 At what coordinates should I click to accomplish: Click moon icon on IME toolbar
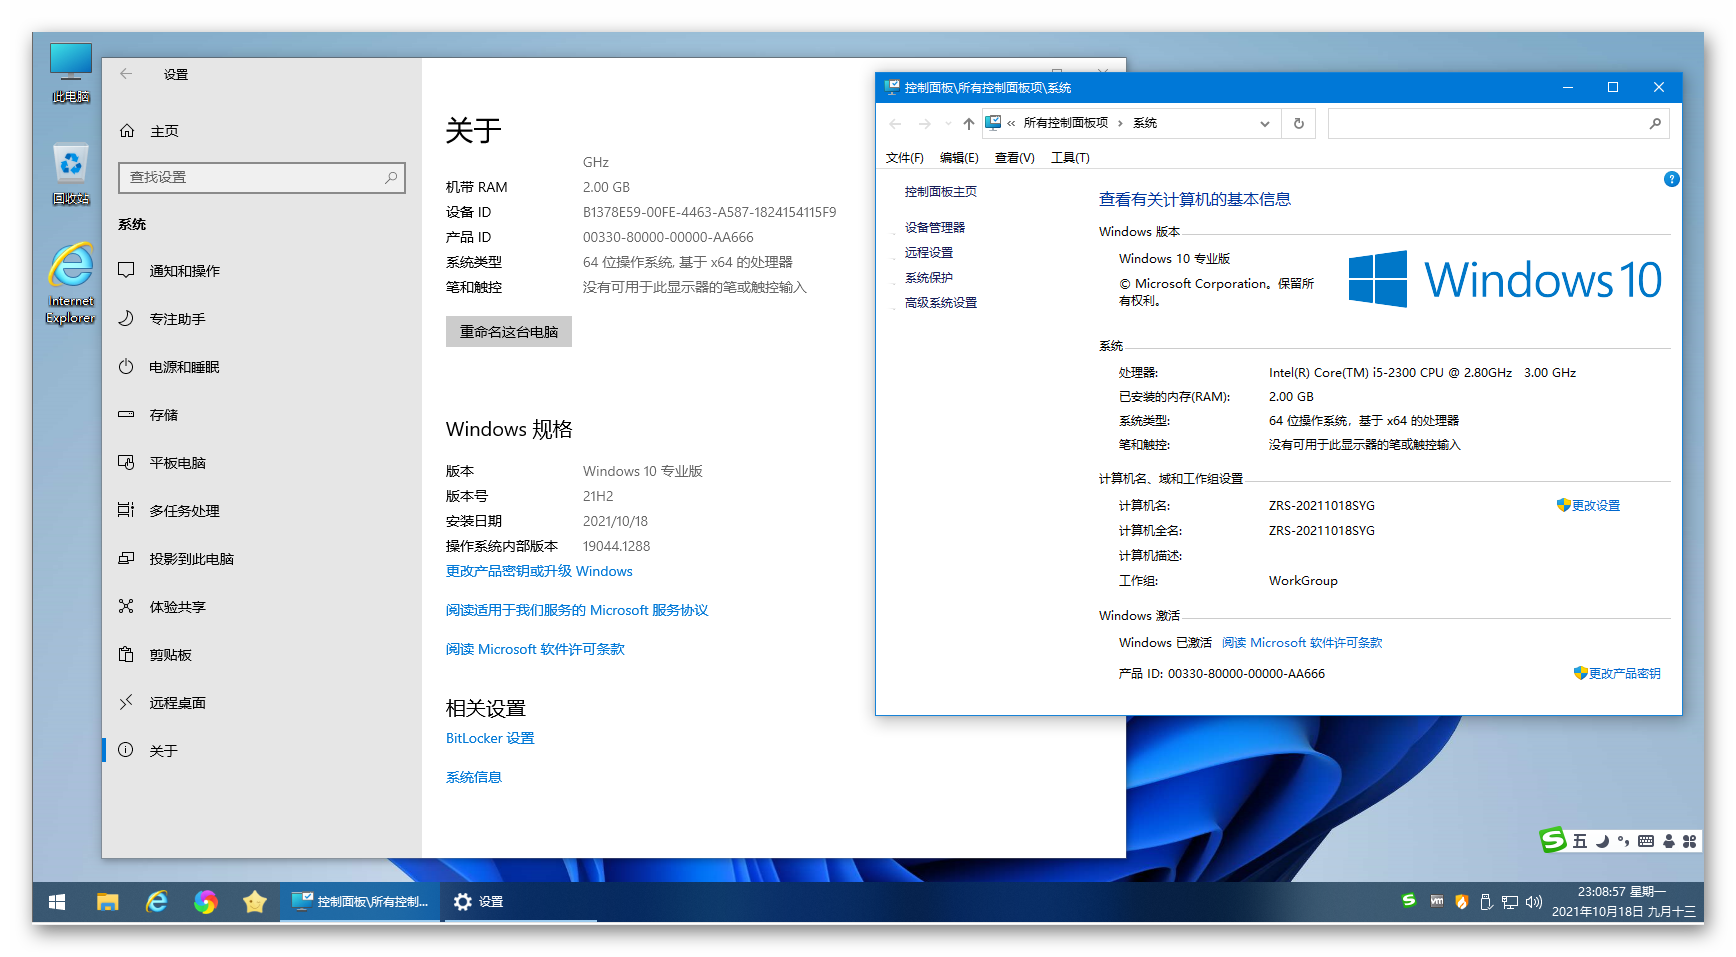[1602, 841]
